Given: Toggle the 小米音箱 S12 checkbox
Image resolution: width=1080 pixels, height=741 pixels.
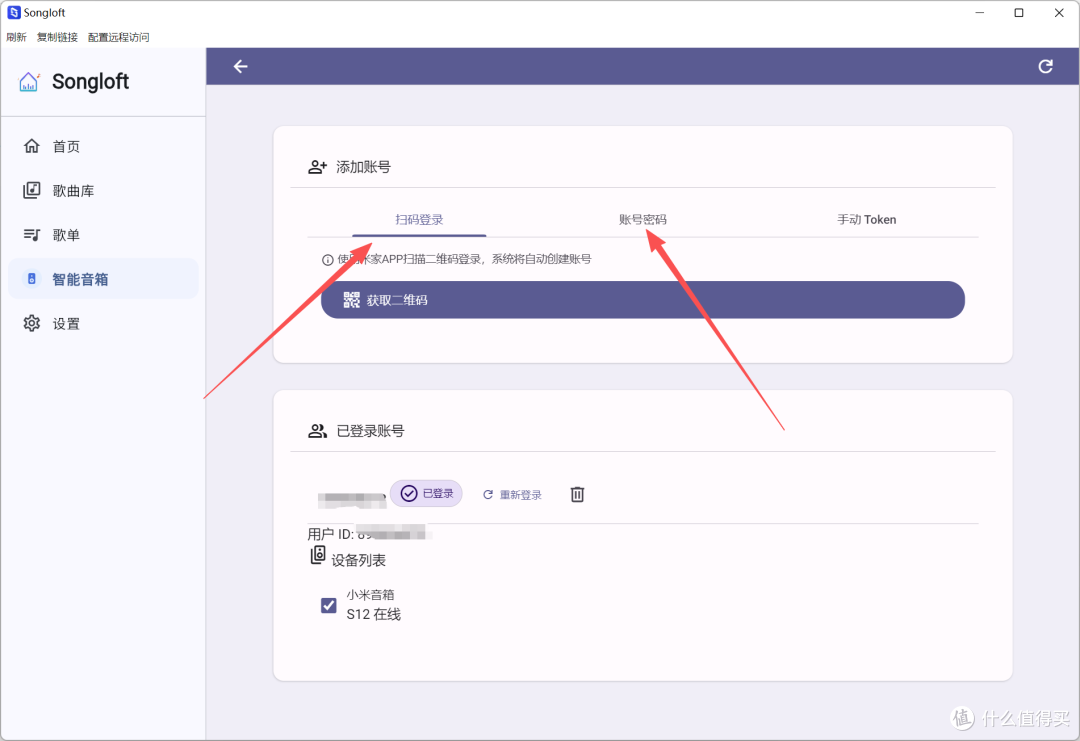Looking at the screenshot, I should click(329, 605).
